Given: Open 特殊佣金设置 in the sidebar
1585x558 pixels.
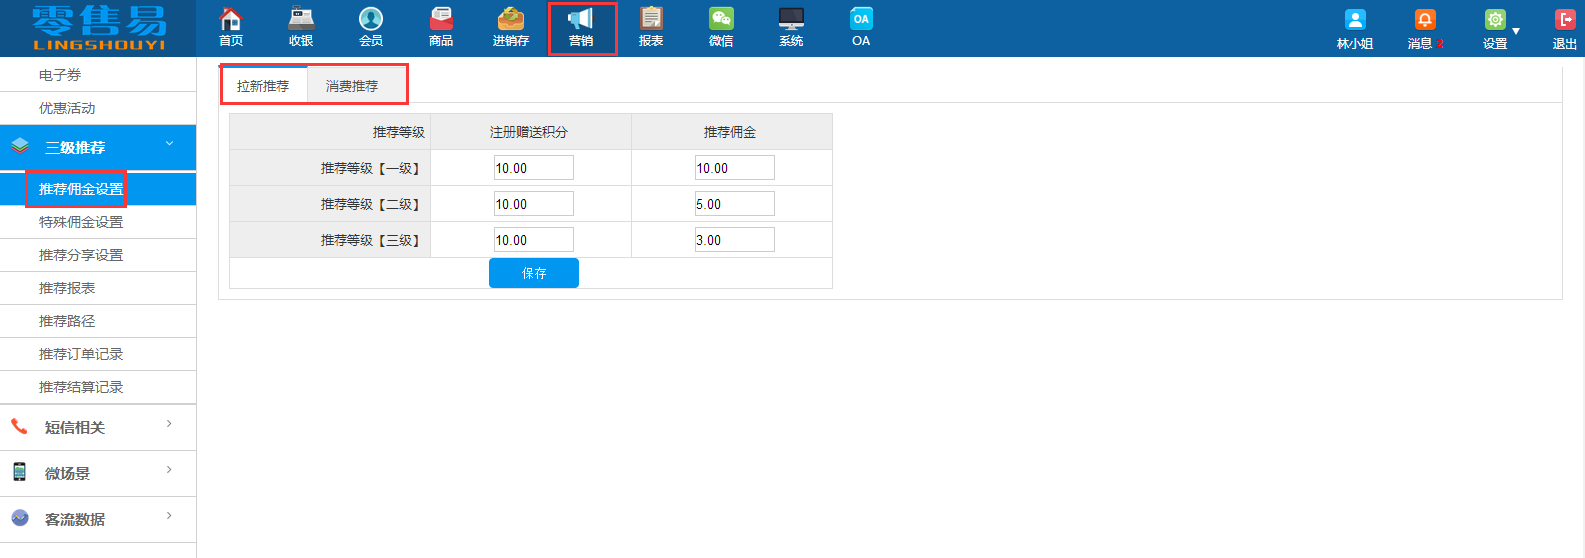Looking at the screenshot, I should point(81,222).
